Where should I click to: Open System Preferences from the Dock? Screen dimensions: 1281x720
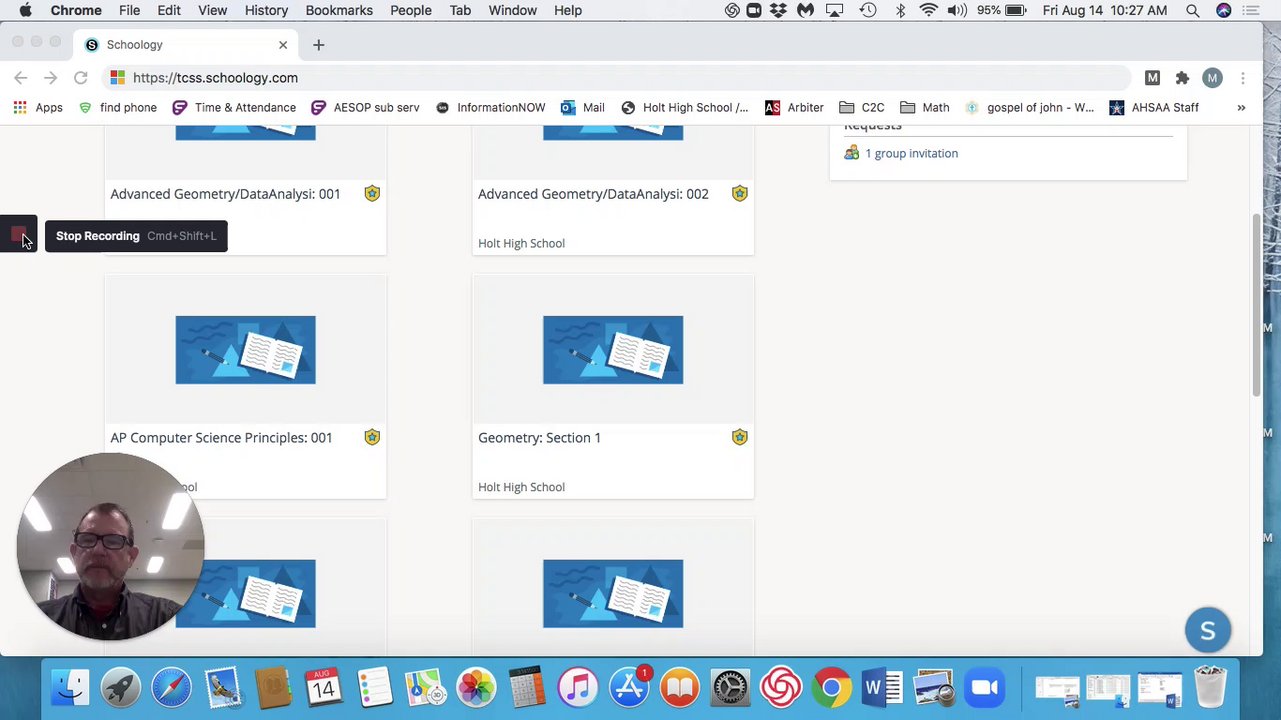click(x=730, y=688)
